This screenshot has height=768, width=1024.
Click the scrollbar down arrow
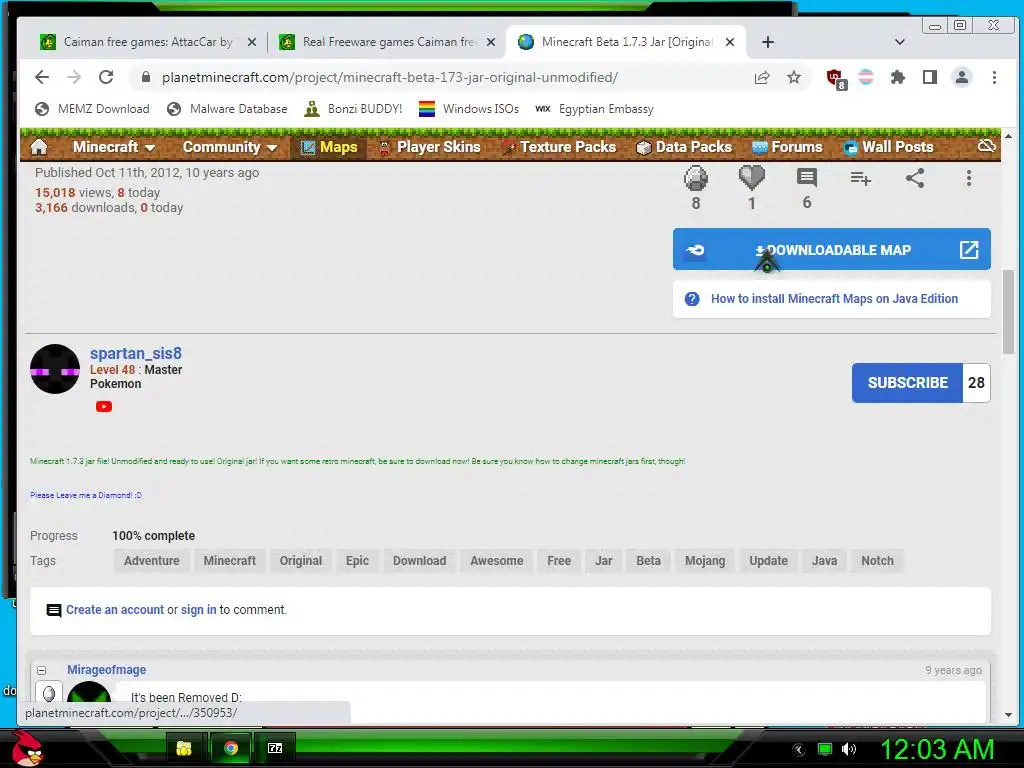1008,715
